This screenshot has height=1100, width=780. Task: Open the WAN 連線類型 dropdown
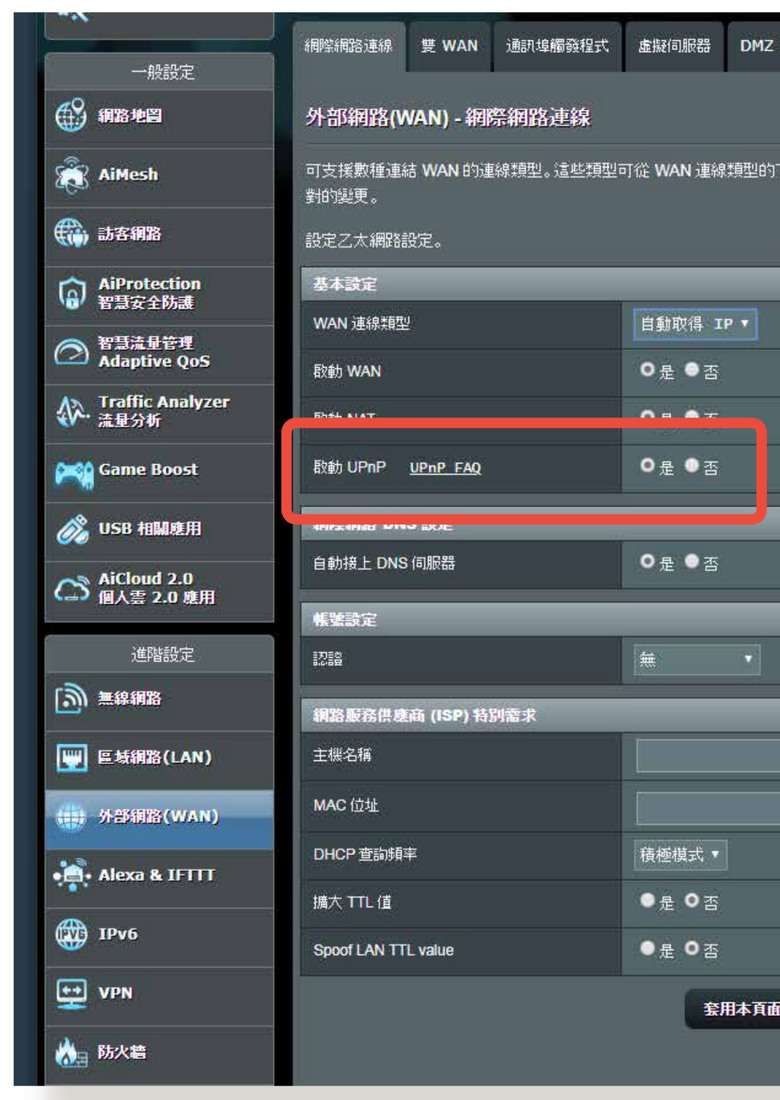[x=695, y=324]
